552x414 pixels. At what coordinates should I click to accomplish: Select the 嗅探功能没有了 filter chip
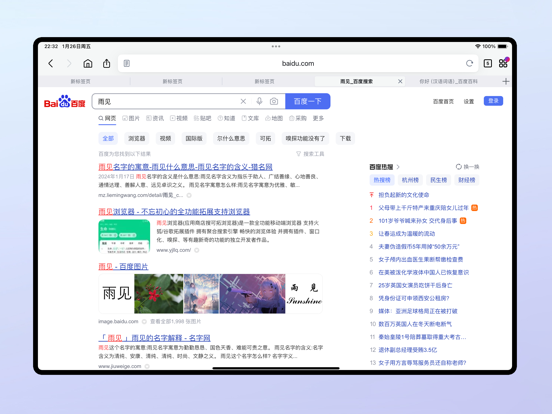point(305,138)
